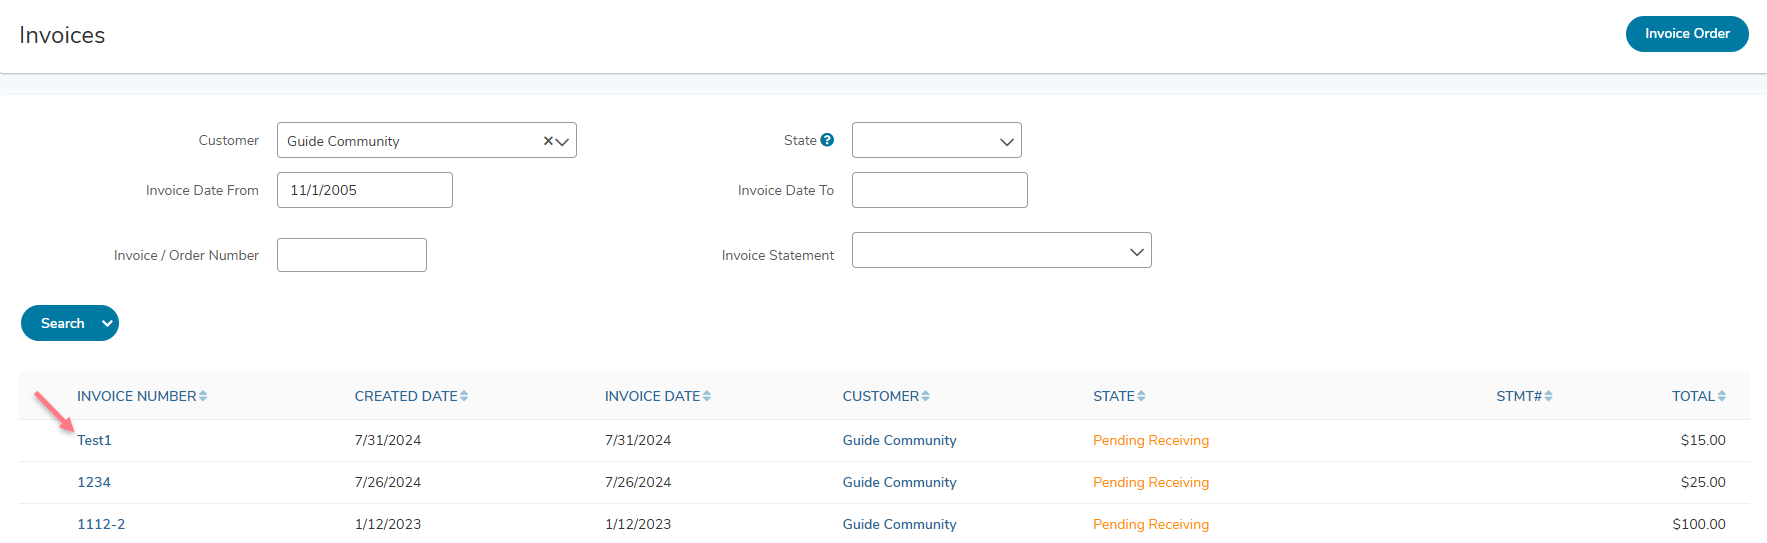Click the Invoice Date To field
Screen dimensions: 1767x543
(940, 190)
